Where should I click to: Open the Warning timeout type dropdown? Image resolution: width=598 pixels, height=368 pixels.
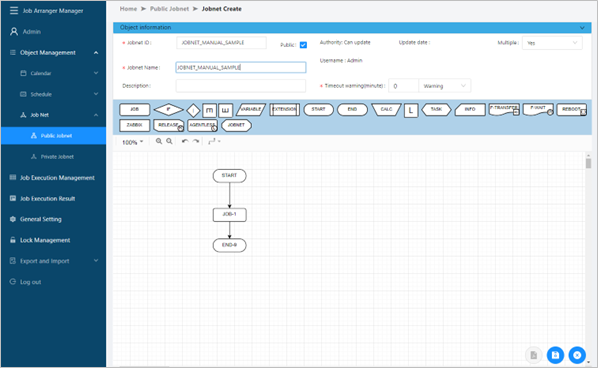pyautogui.click(x=445, y=86)
